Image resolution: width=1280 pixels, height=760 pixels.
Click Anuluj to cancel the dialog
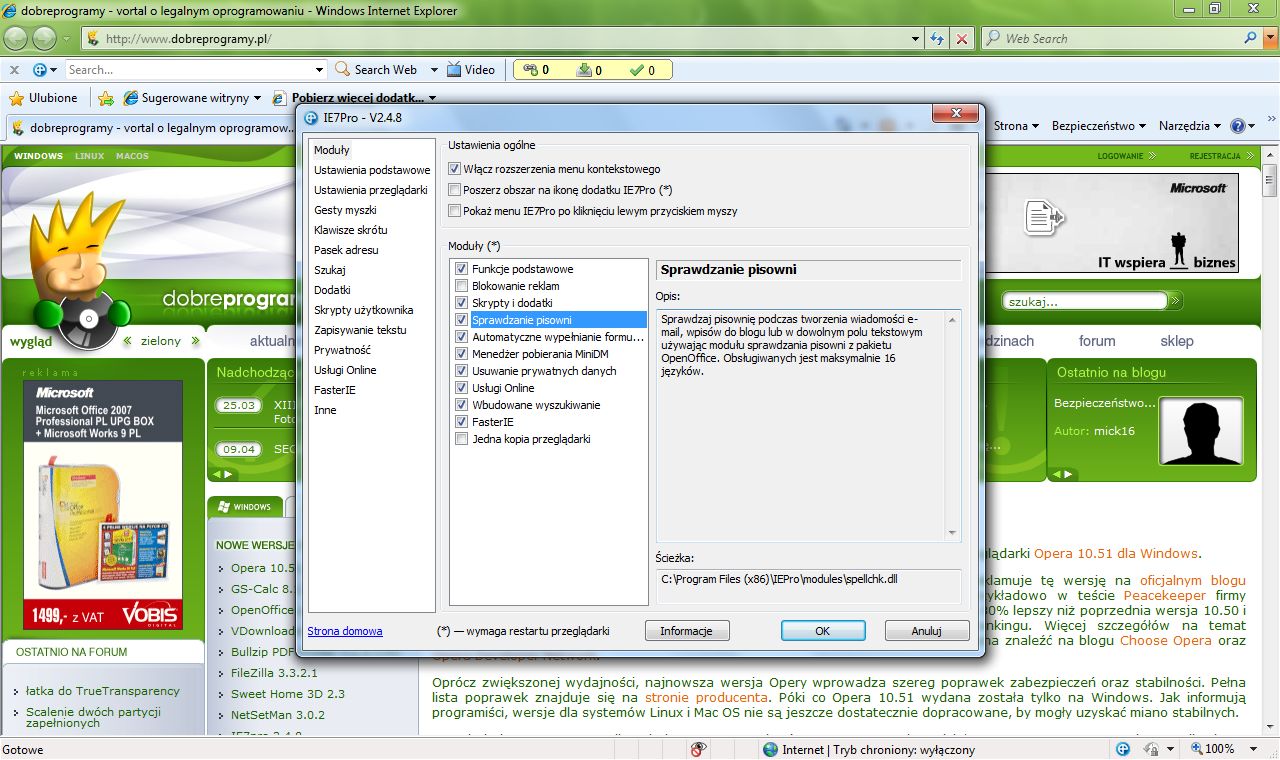[927, 631]
